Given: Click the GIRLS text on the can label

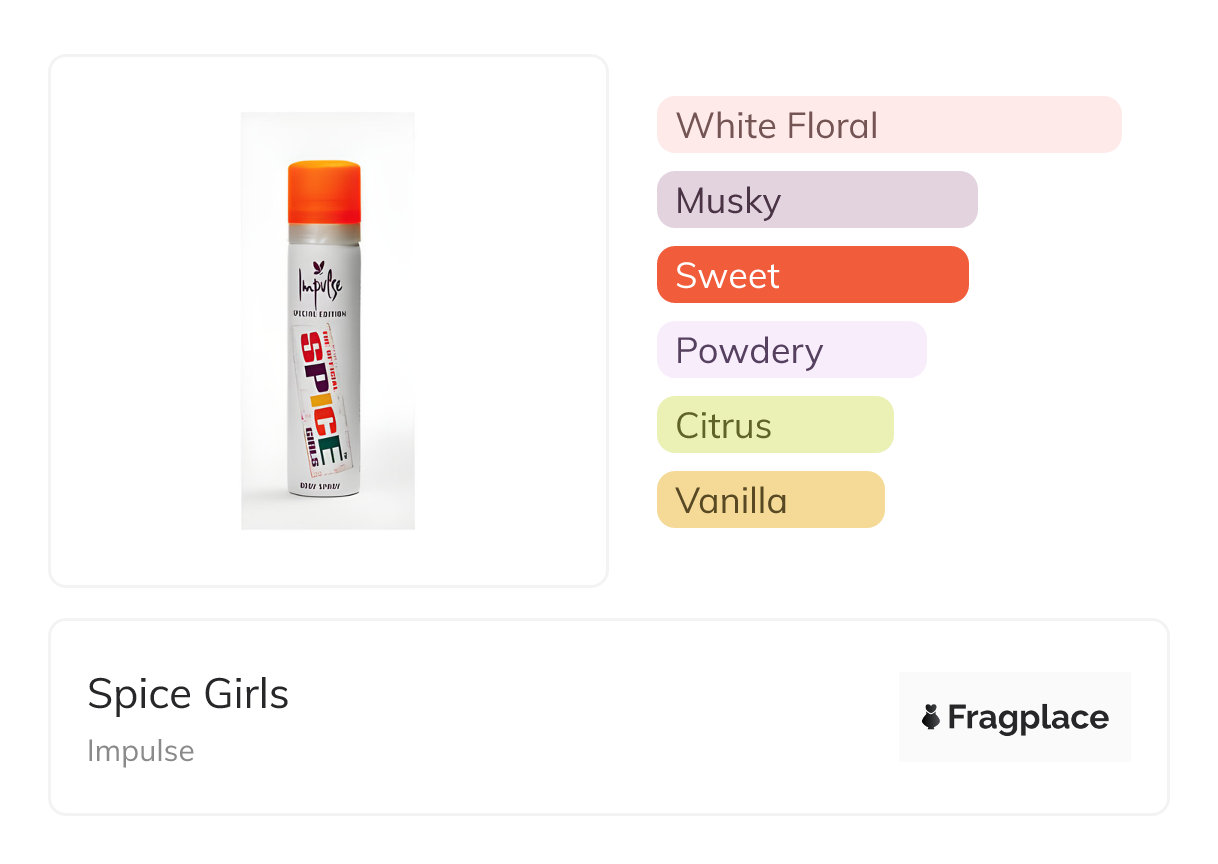Looking at the screenshot, I should click(311, 441).
